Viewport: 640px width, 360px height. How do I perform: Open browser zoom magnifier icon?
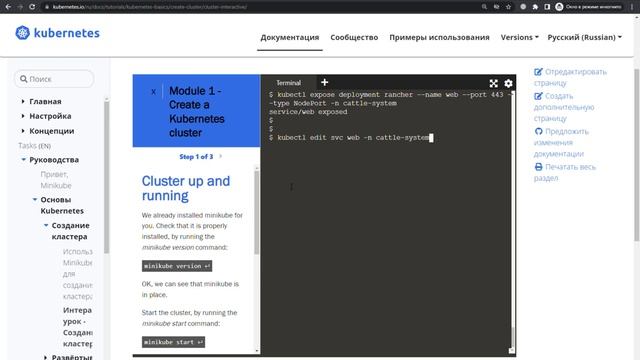click(484, 7)
